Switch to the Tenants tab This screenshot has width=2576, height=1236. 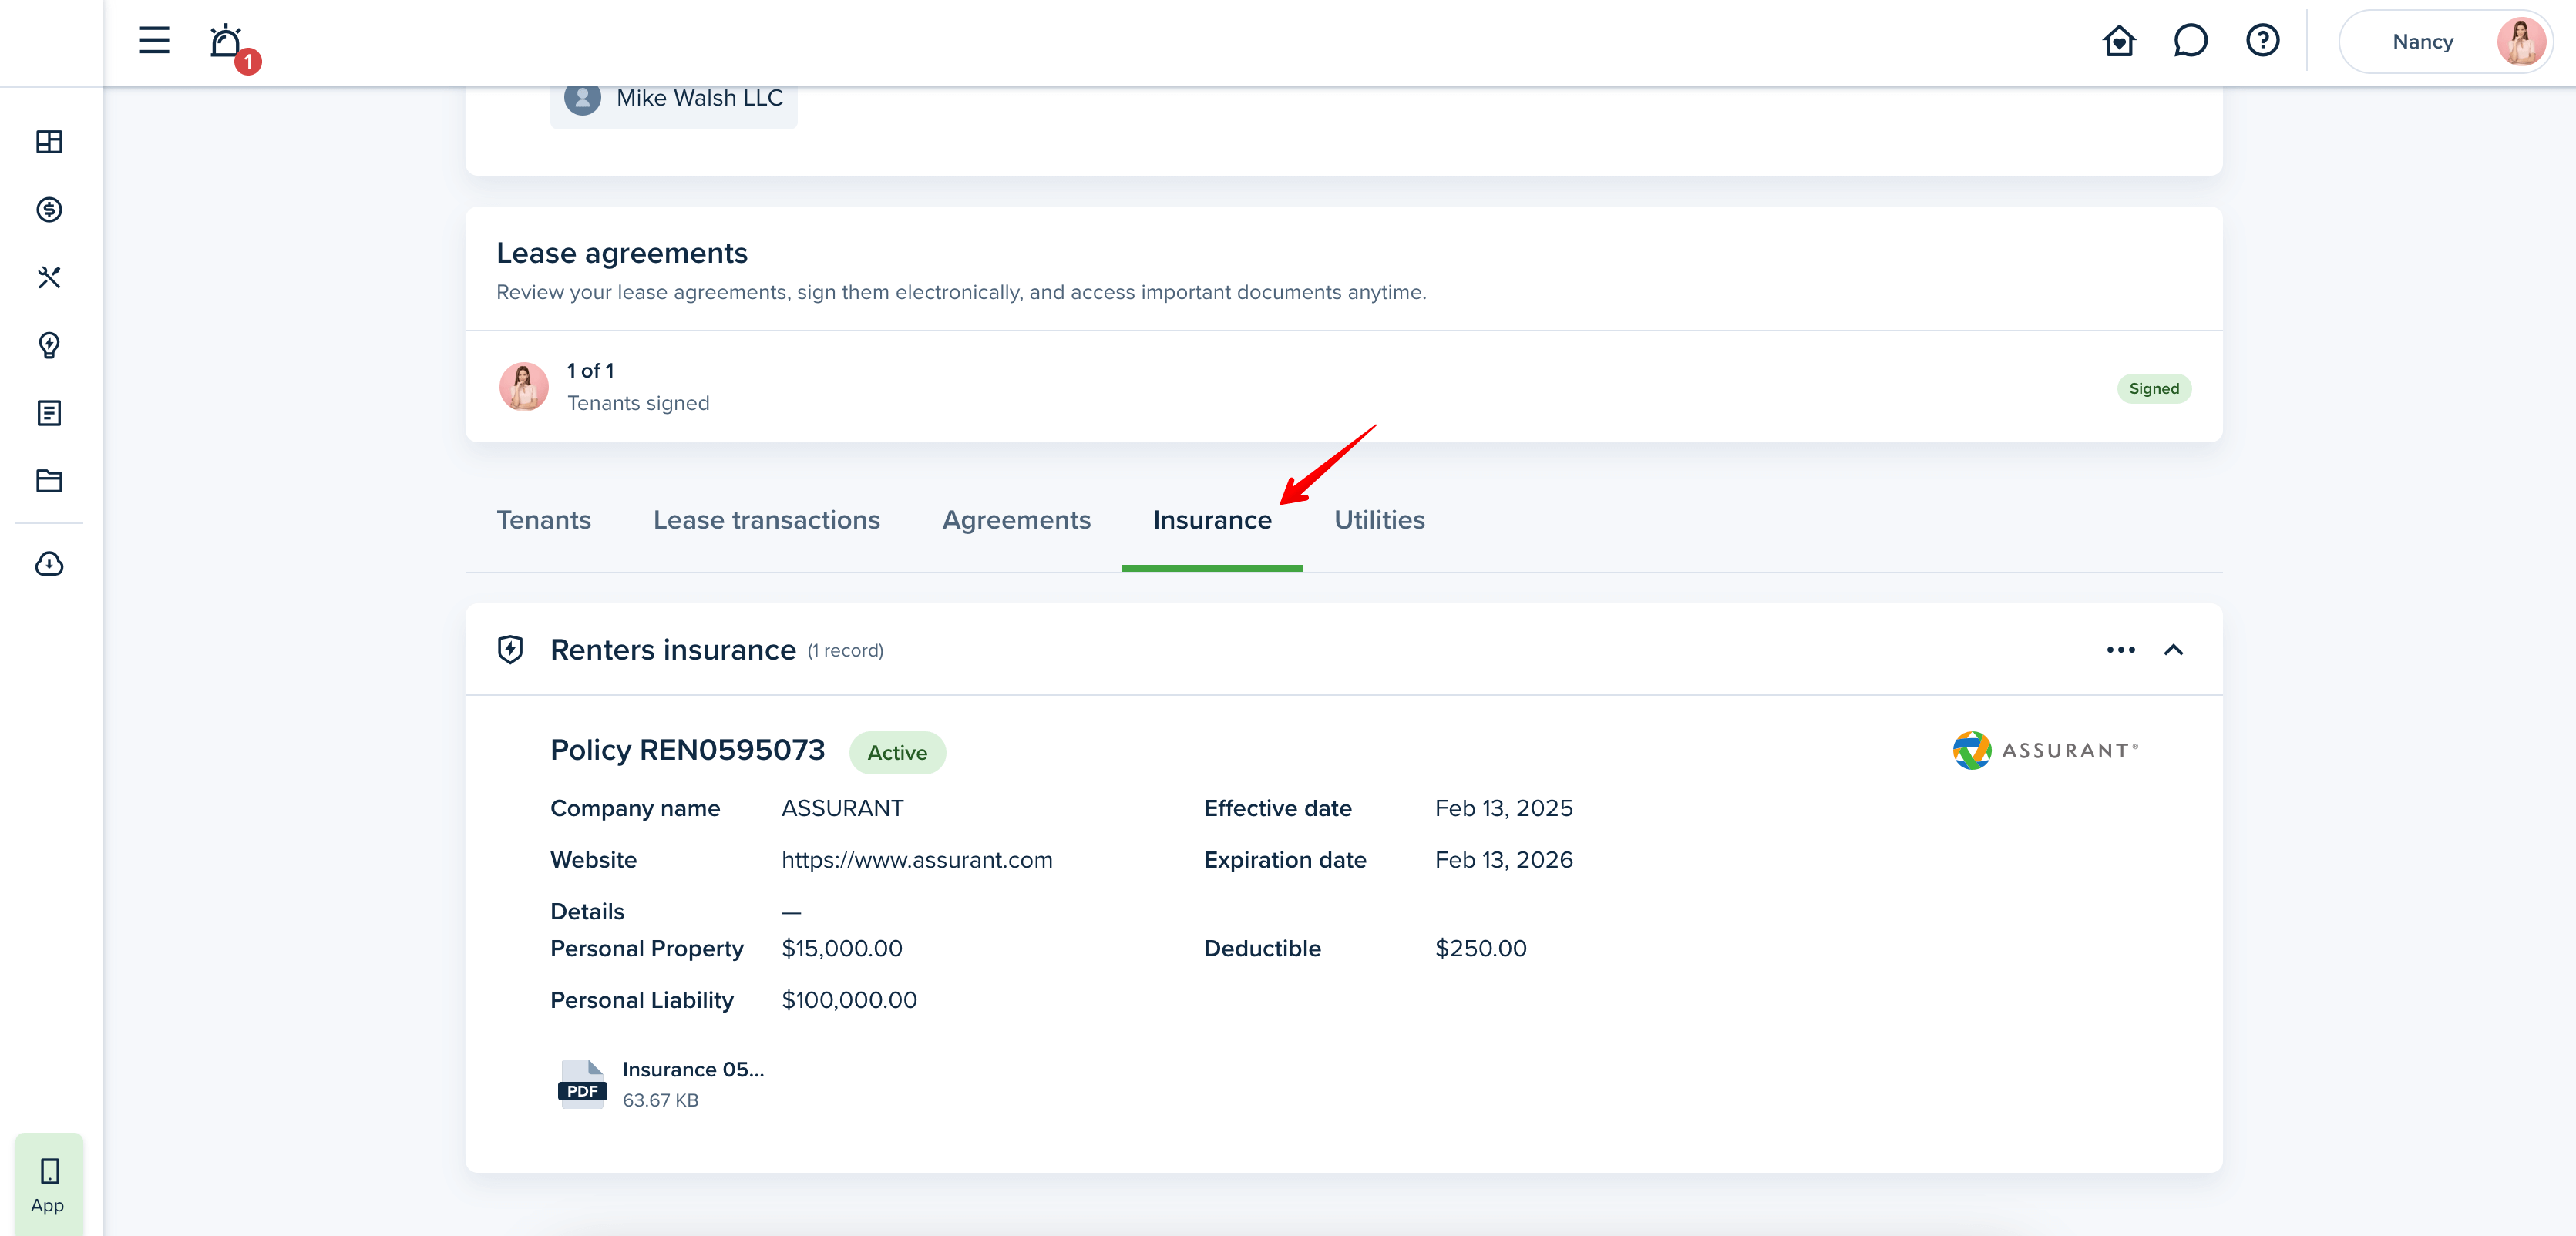click(x=544, y=520)
